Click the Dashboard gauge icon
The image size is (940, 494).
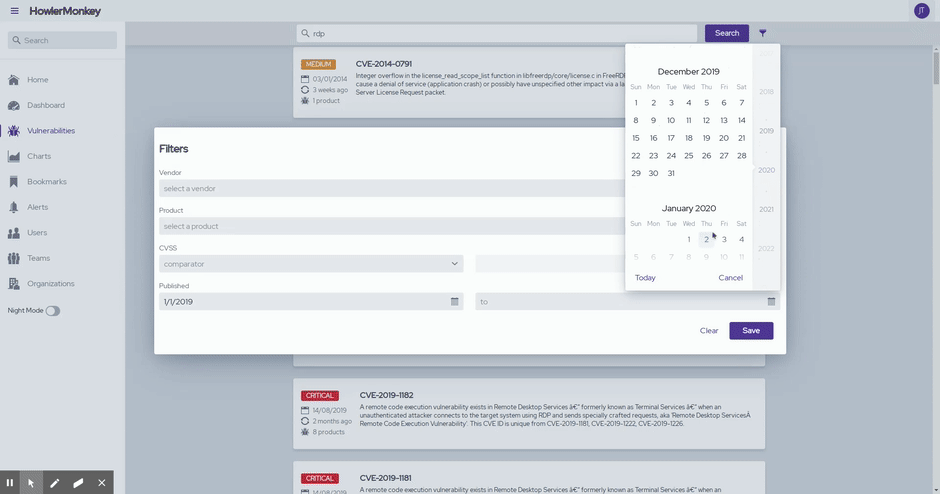(14, 105)
